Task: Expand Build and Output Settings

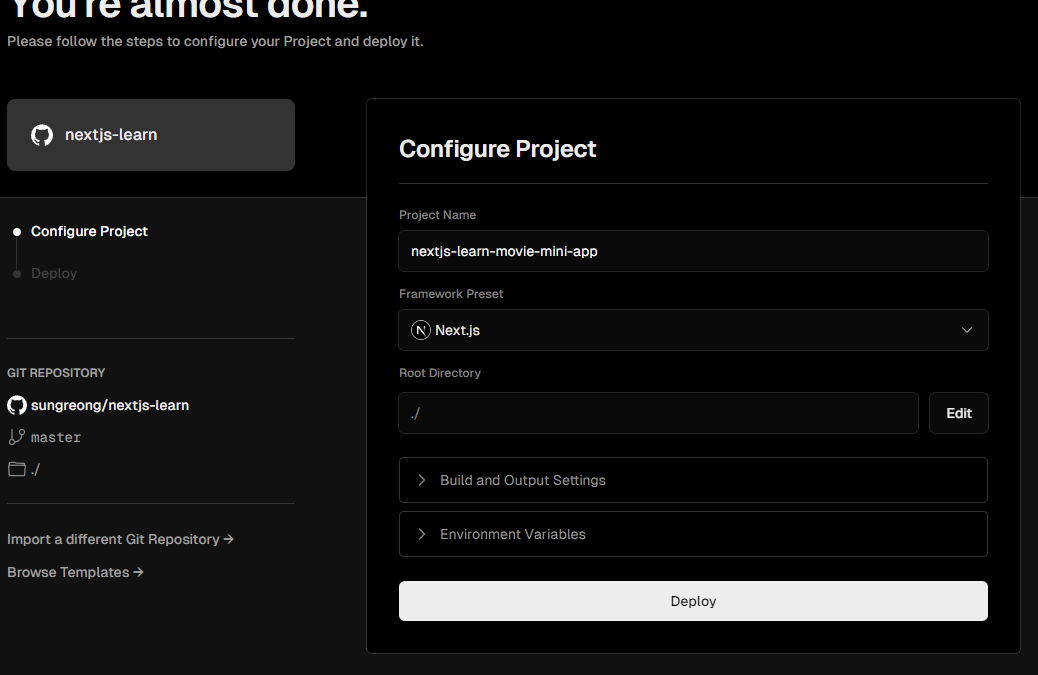Action: [693, 480]
